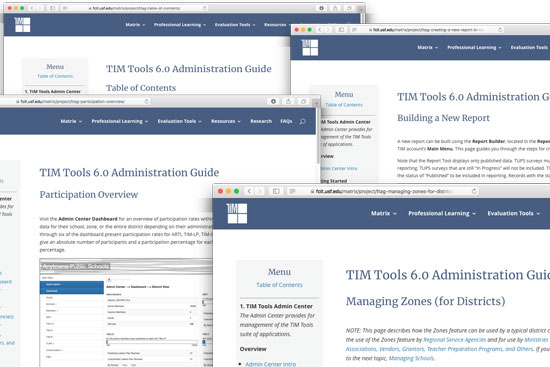The width and height of the screenshot is (550, 367).
Task: Expand the Matrix dropdown in front window
Action: click(x=384, y=213)
